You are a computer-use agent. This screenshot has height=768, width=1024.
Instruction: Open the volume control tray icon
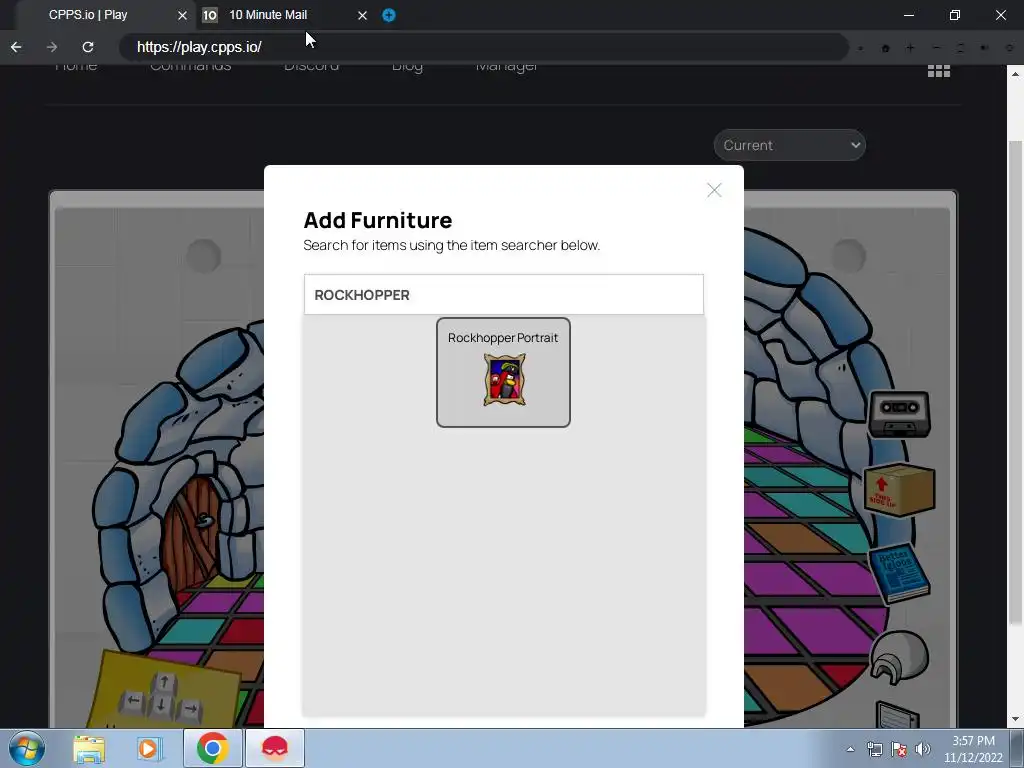922,749
